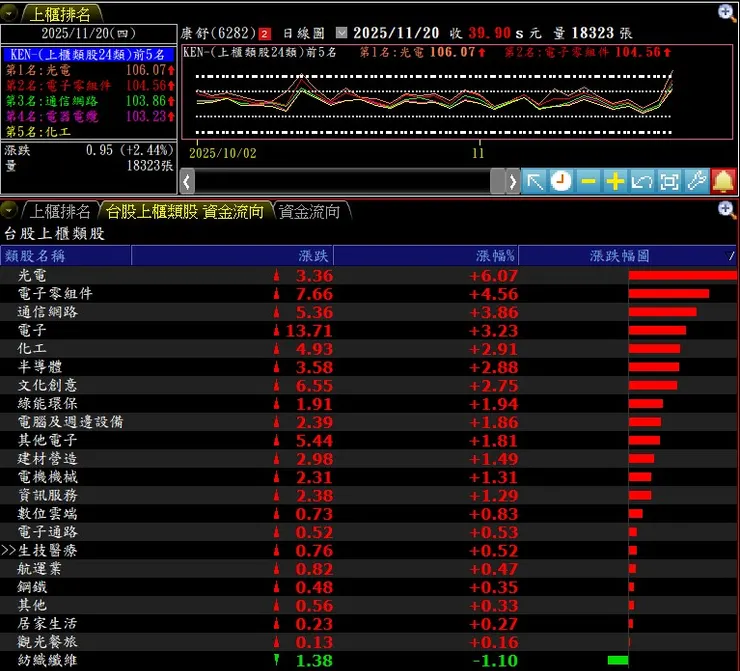Click the 漲跌幅圖 column header
This screenshot has height=671, width=740.
click(x=627, y=256)
